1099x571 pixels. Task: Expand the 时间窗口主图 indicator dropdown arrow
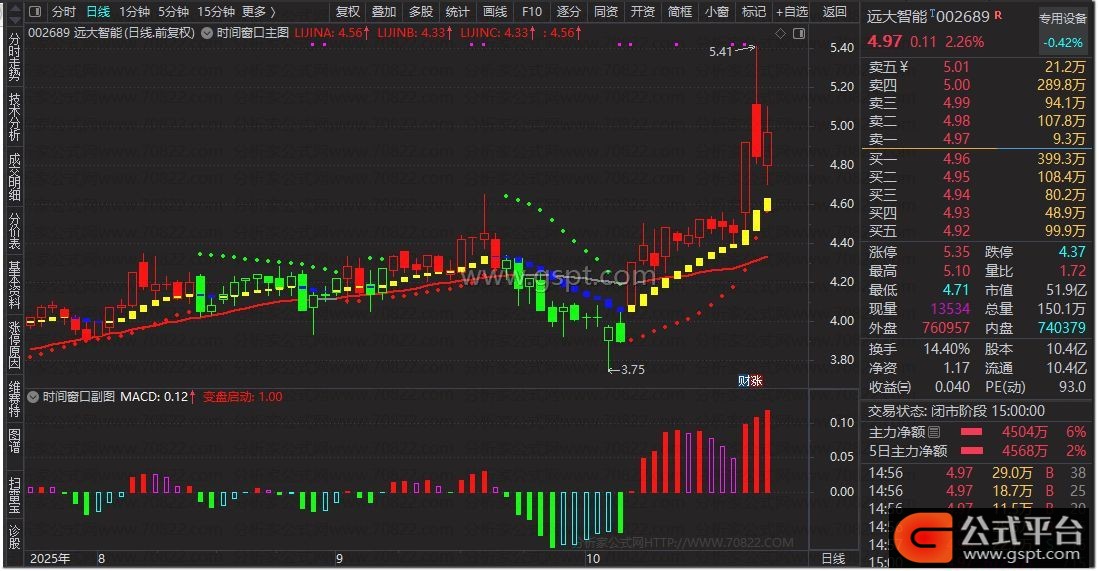(x=208, y=33)
